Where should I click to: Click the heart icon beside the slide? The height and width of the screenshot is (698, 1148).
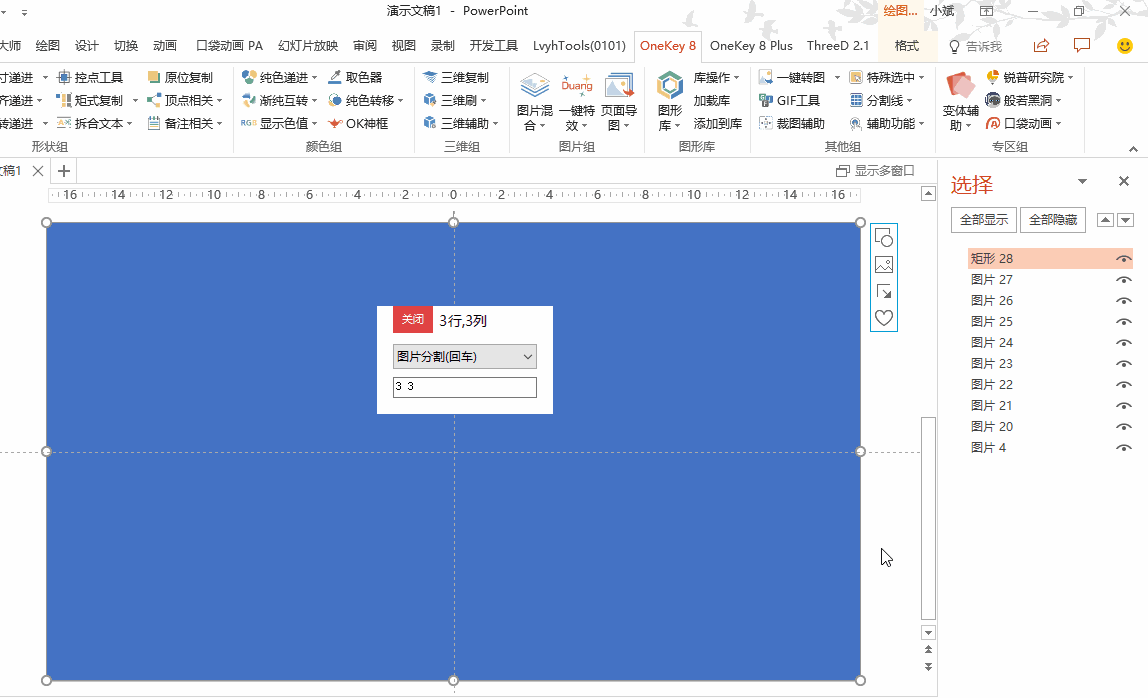884,318
